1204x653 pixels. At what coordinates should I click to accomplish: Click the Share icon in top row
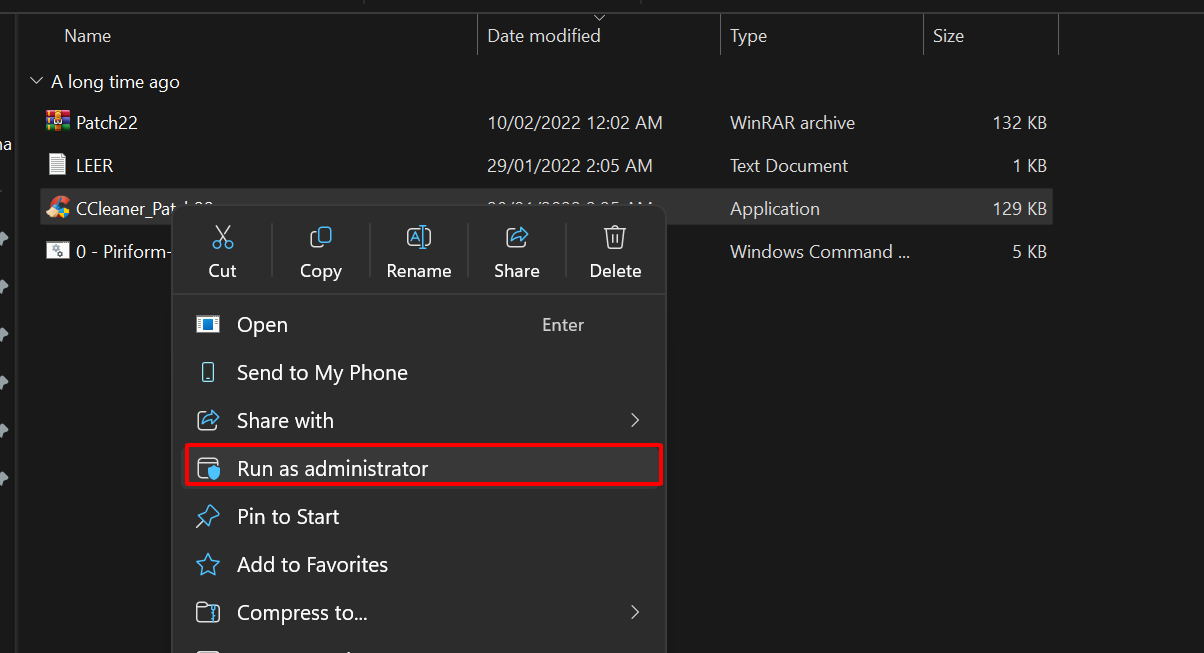click(x=516, y=238)
